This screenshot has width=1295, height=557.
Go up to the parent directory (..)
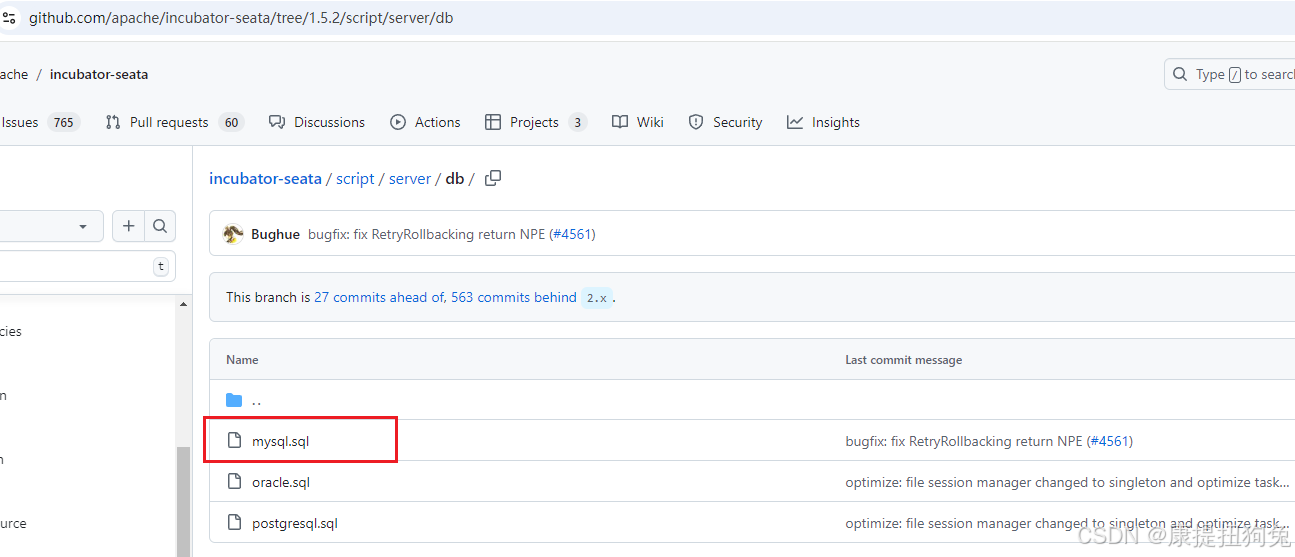coord(257,400)
